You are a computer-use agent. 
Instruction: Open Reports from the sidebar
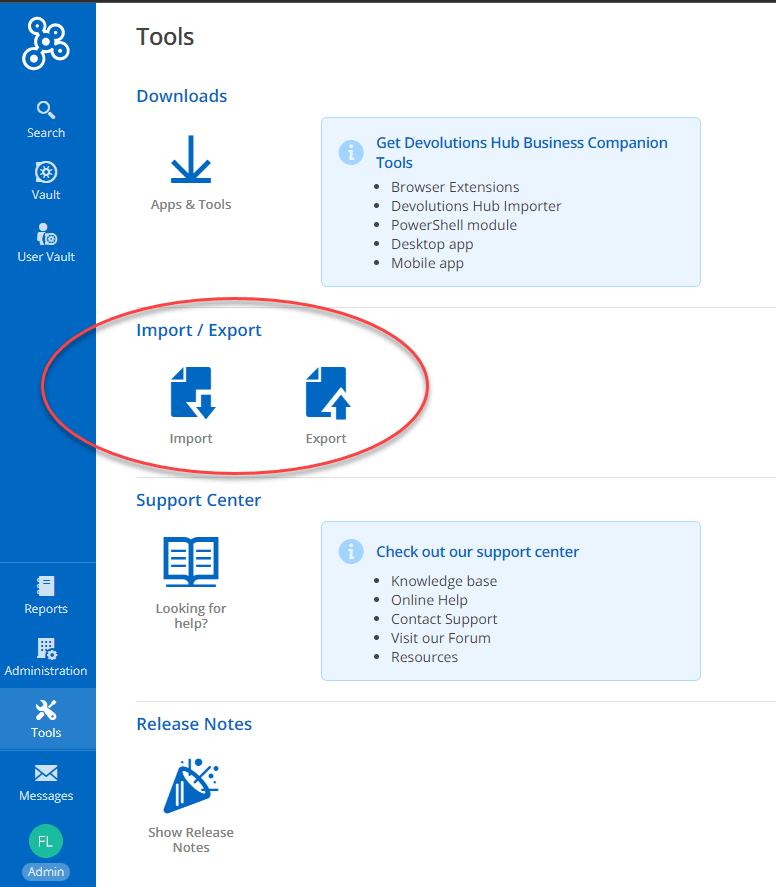tap(46, 595)
